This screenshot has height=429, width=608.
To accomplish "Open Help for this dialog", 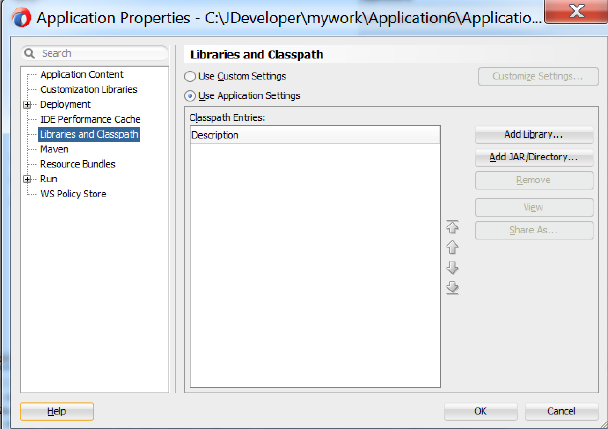I will click(x=57, y=412).
